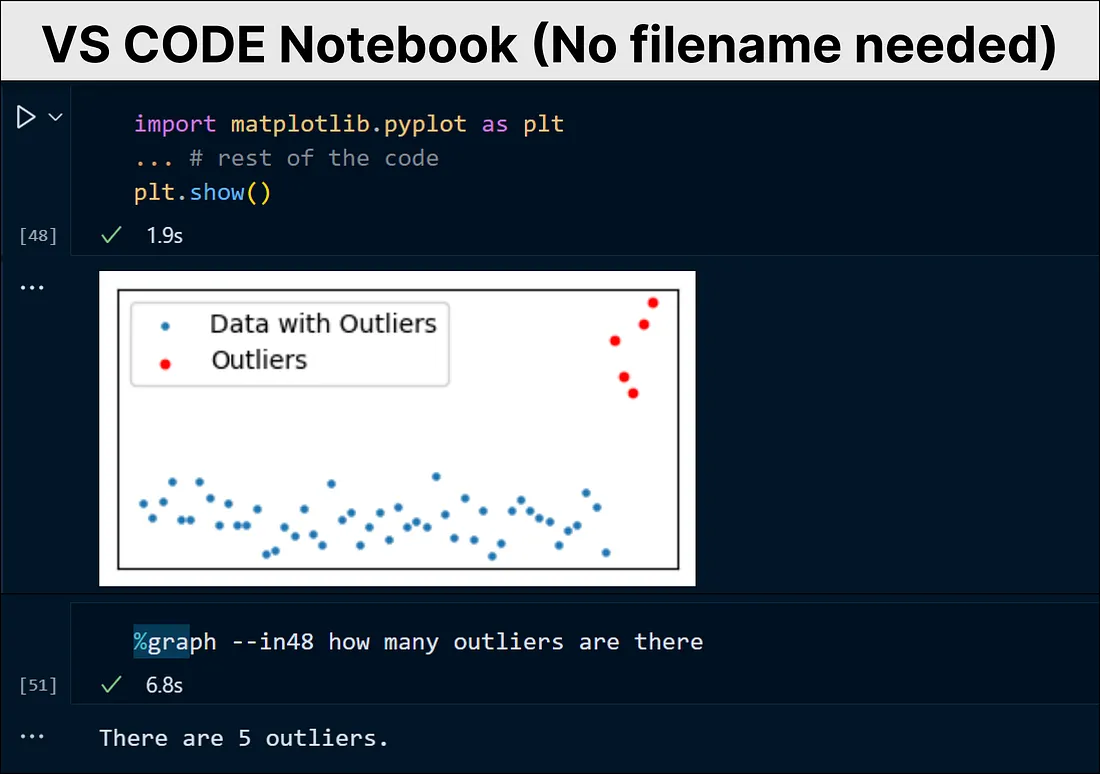This screenshot has height=774, width=1100.
Task: Open output actions ellipsis beside scatter plot
Action: pyautogui.click(x=32, y=288)
